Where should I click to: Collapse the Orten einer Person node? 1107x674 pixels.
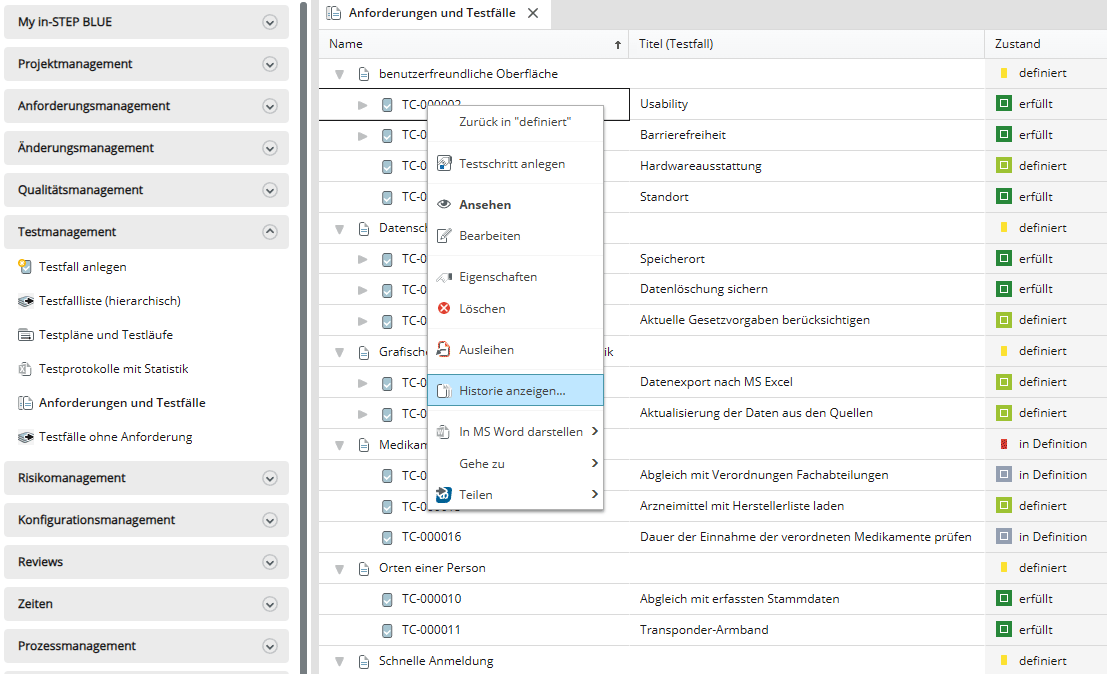(339, 568)
